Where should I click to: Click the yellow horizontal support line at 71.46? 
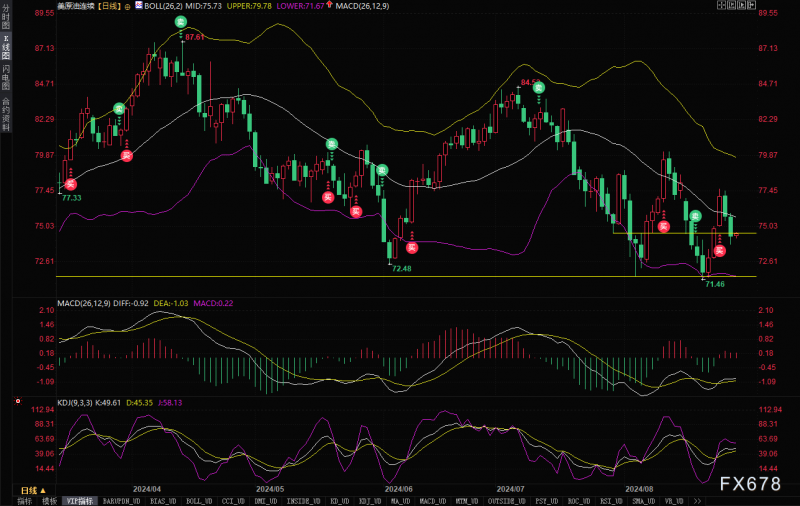[x=406, y=276]
